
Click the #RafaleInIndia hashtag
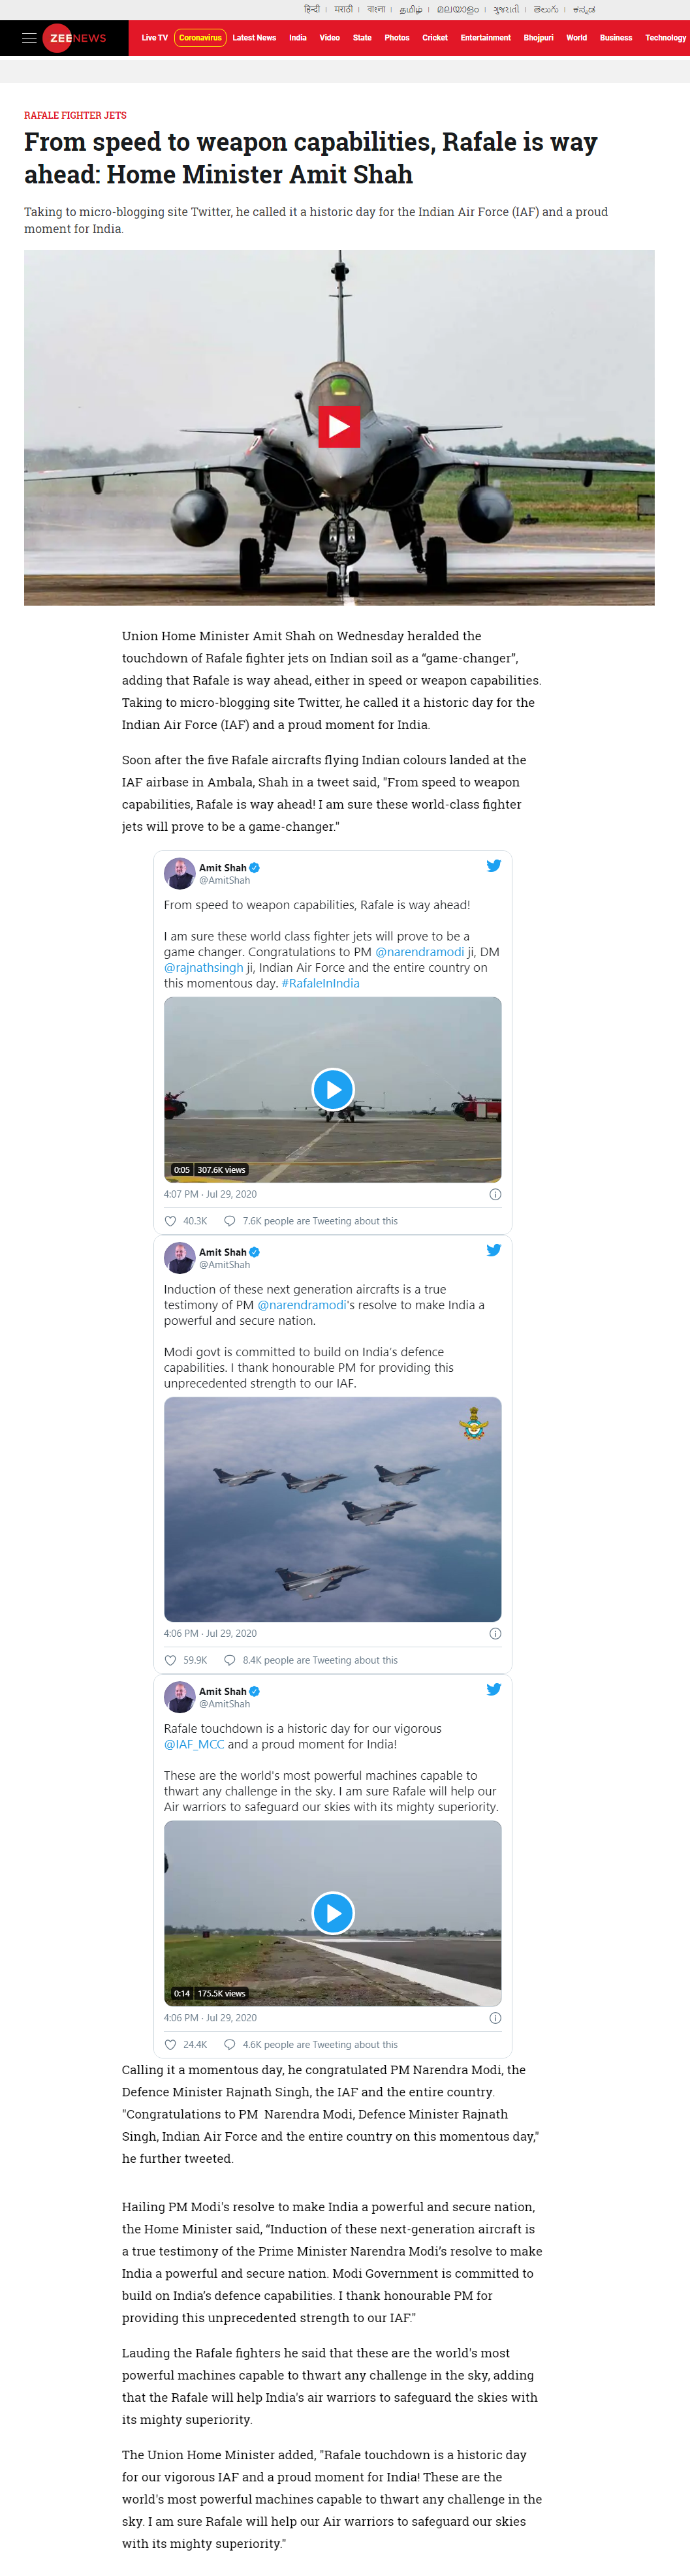pyautogui.click(x=320, y=983)
